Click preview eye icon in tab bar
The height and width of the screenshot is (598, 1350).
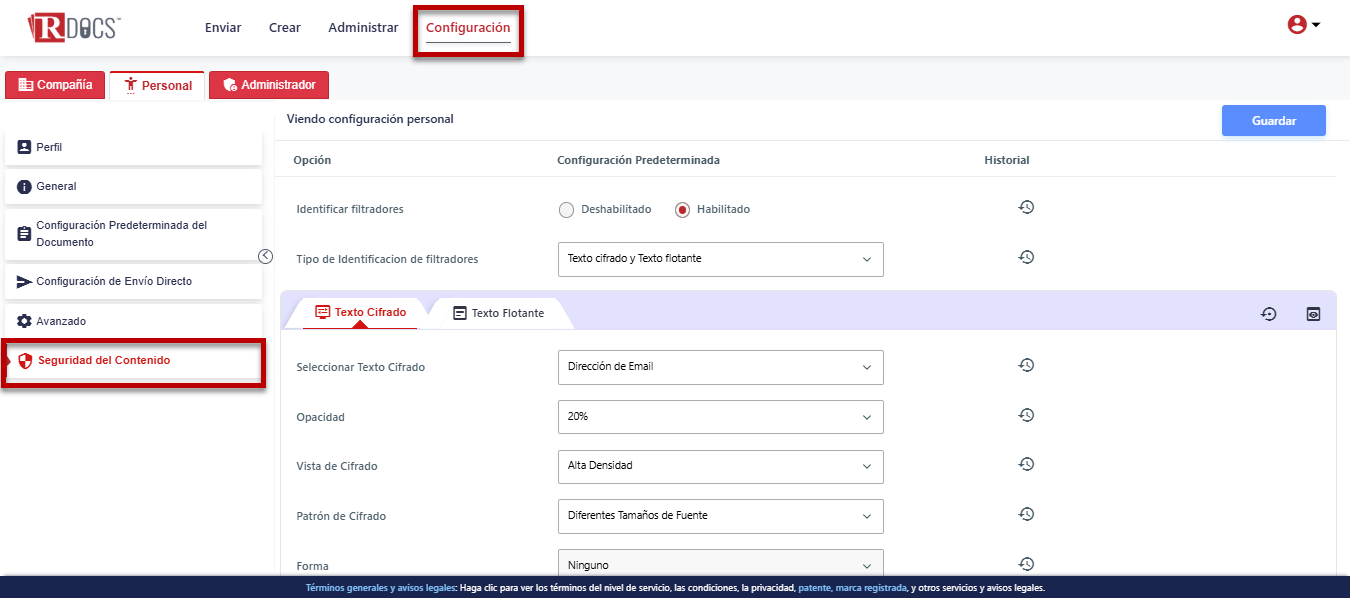tap(1313, 314)
